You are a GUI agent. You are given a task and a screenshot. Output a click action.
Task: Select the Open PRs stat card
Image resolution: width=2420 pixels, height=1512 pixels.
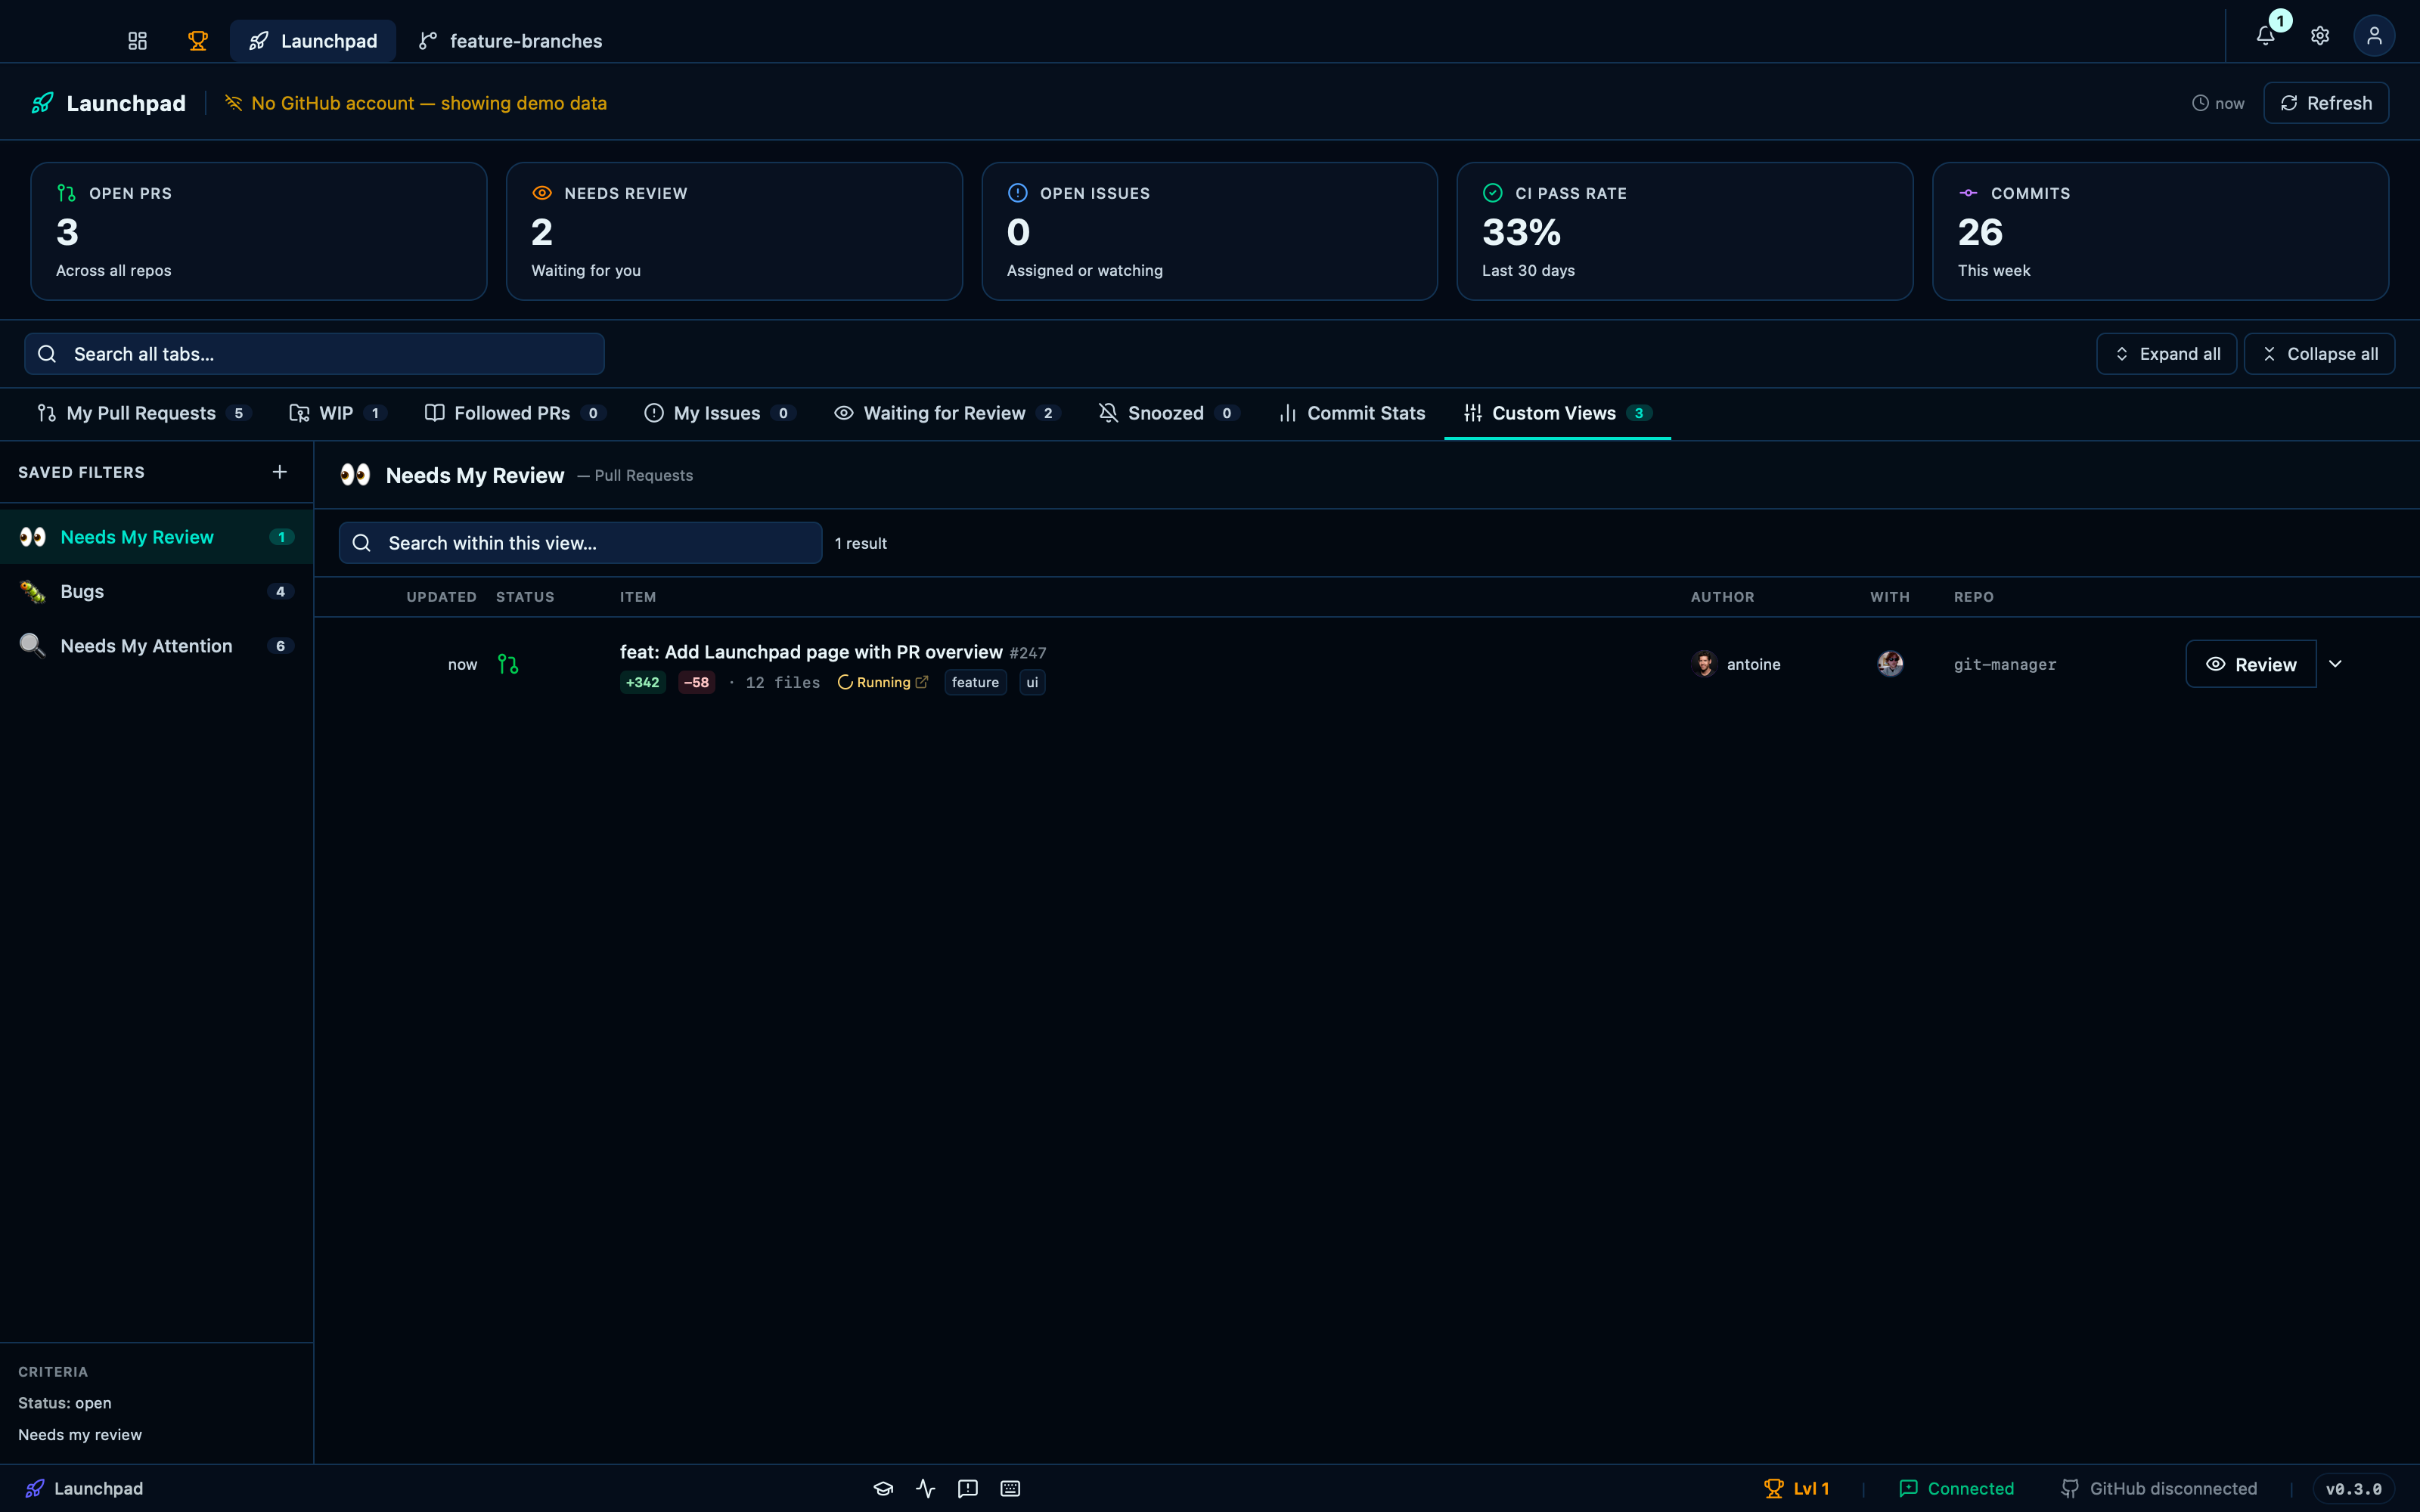point(259,231)
